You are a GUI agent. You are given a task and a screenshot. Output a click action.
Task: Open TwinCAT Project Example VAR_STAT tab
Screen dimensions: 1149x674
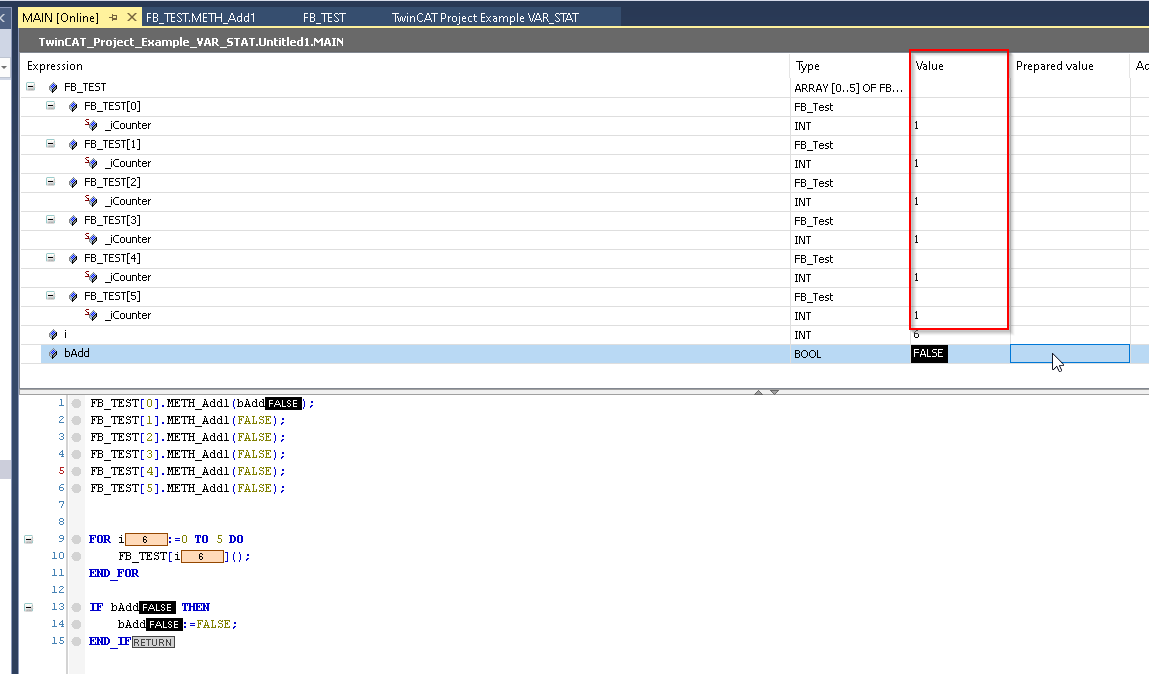pyautogui.click(x=485, y=18)
